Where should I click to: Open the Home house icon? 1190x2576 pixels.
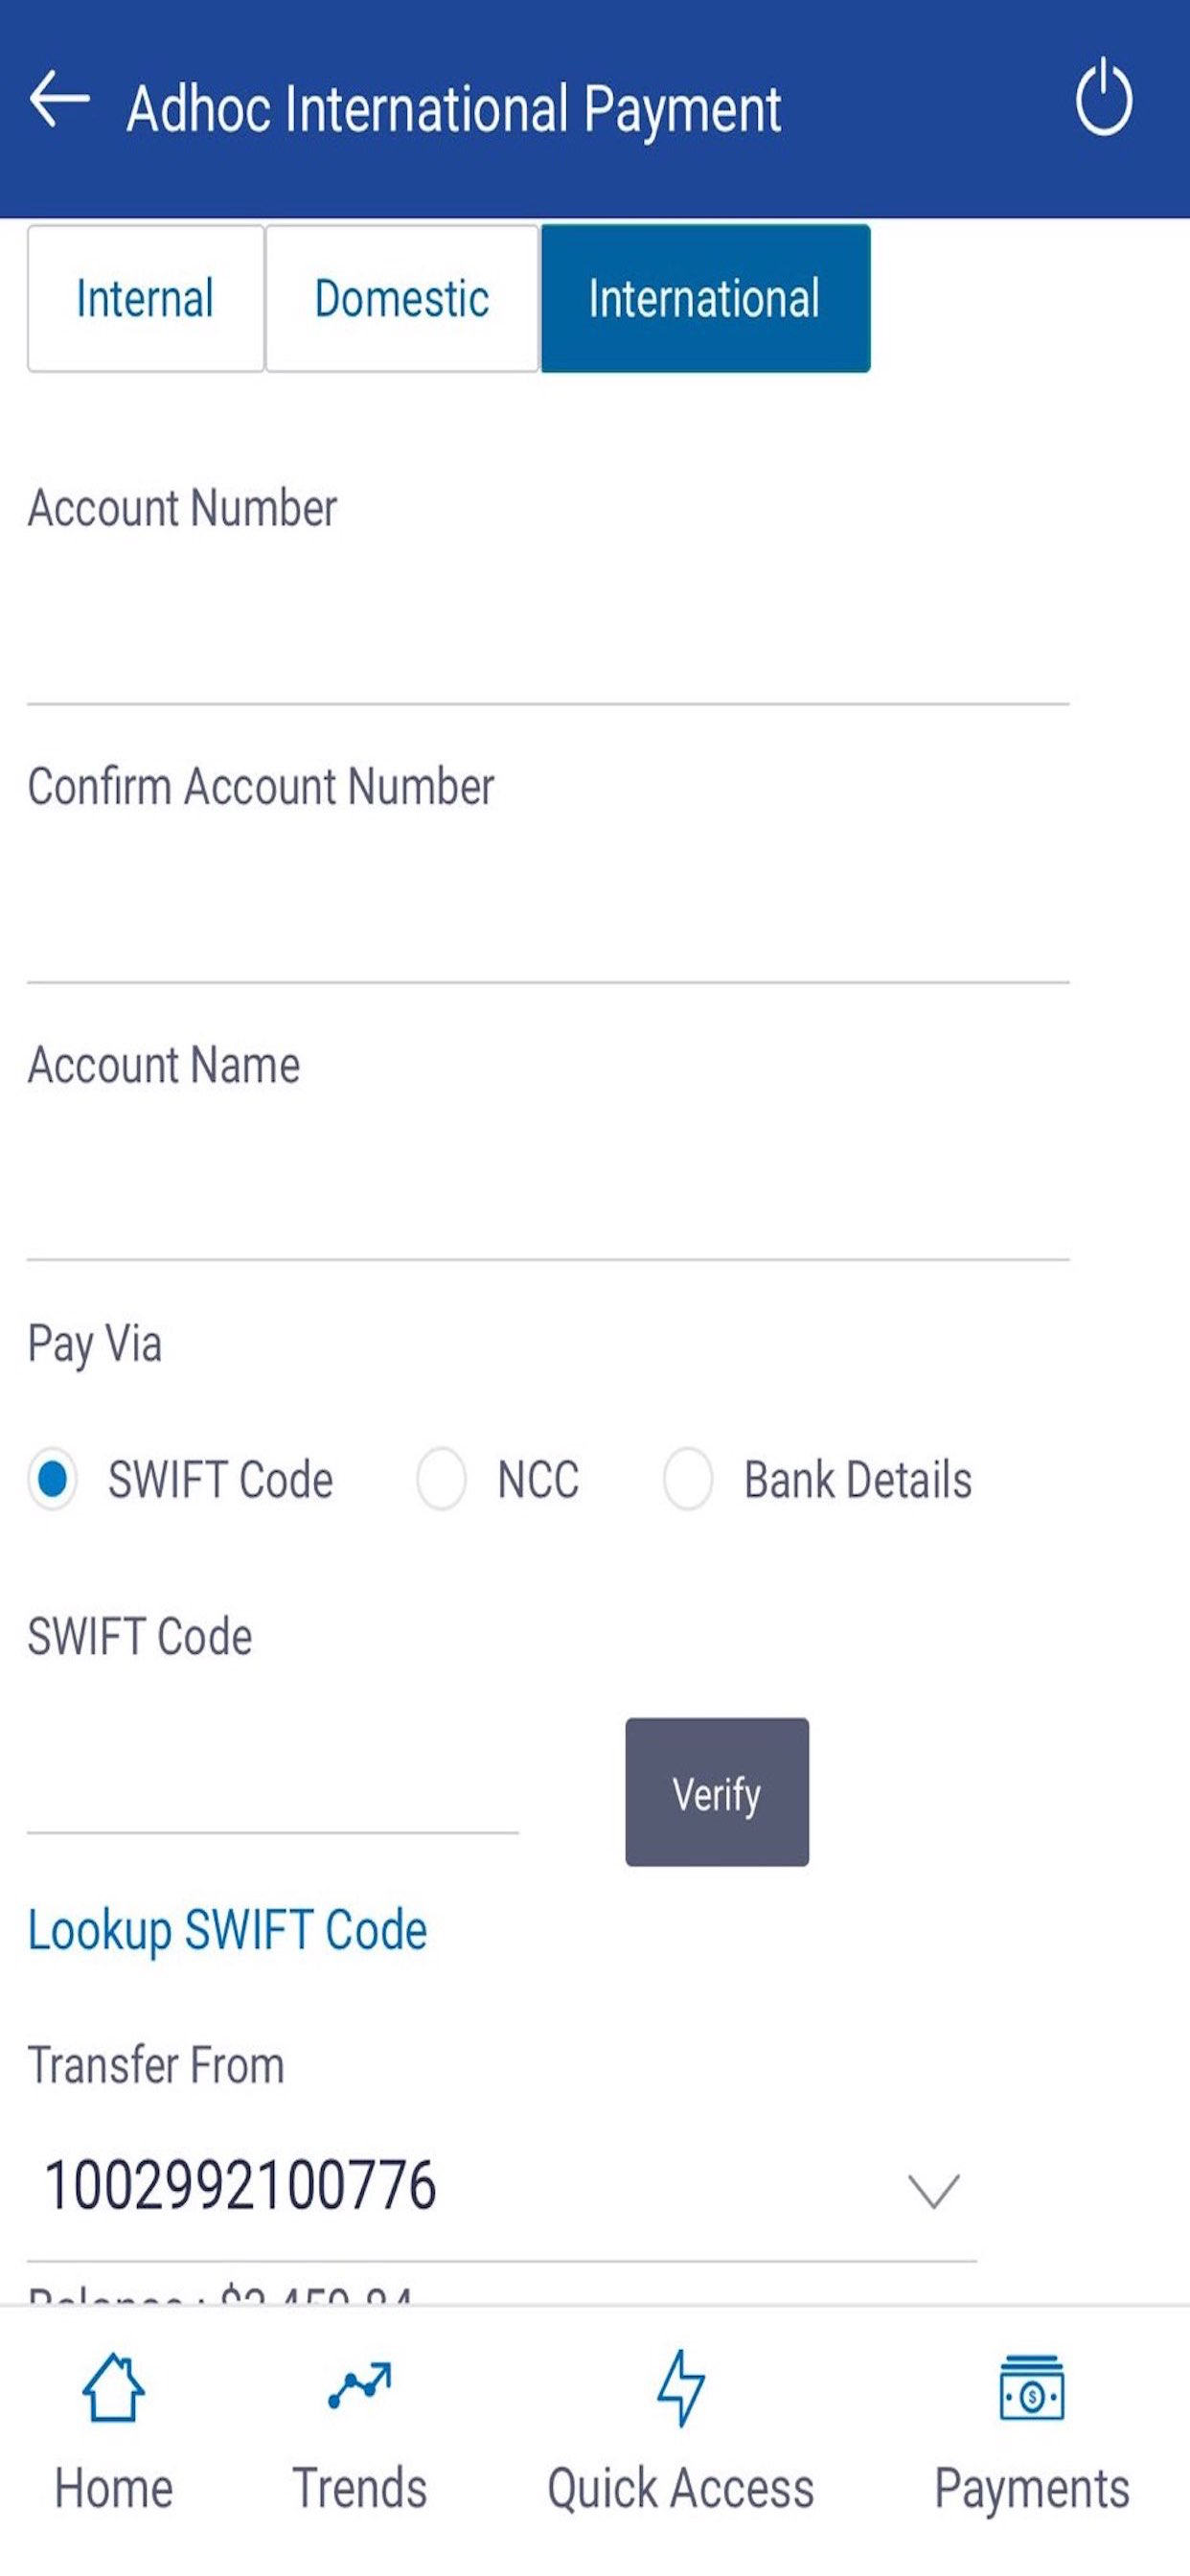[113, 2387]
